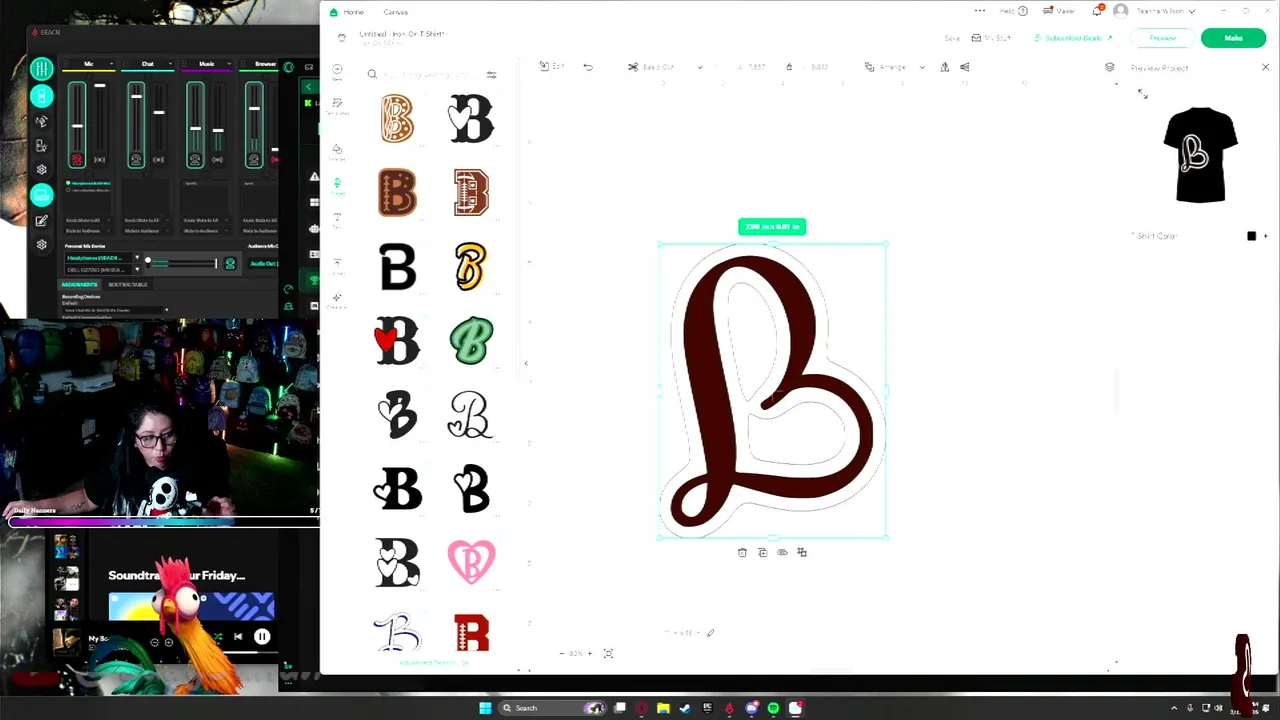Click the personal mix volume slider in BEACN
Image resolution: width=1280 pixels, height=720 pixels.
tap(181, 263)
